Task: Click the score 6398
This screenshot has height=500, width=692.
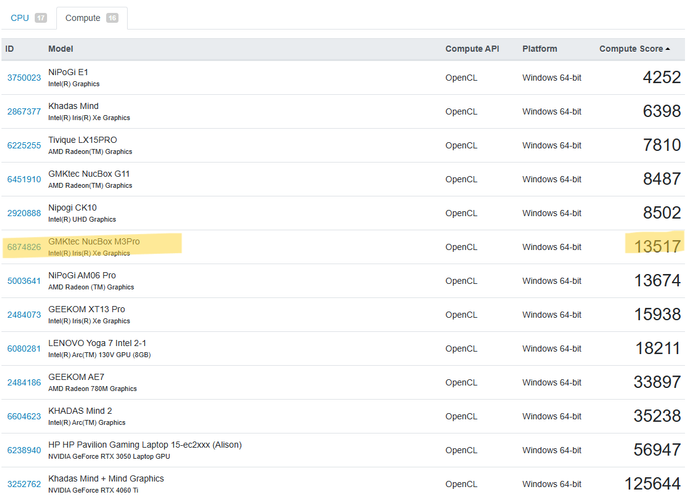Action: click(x=662, y=111)
